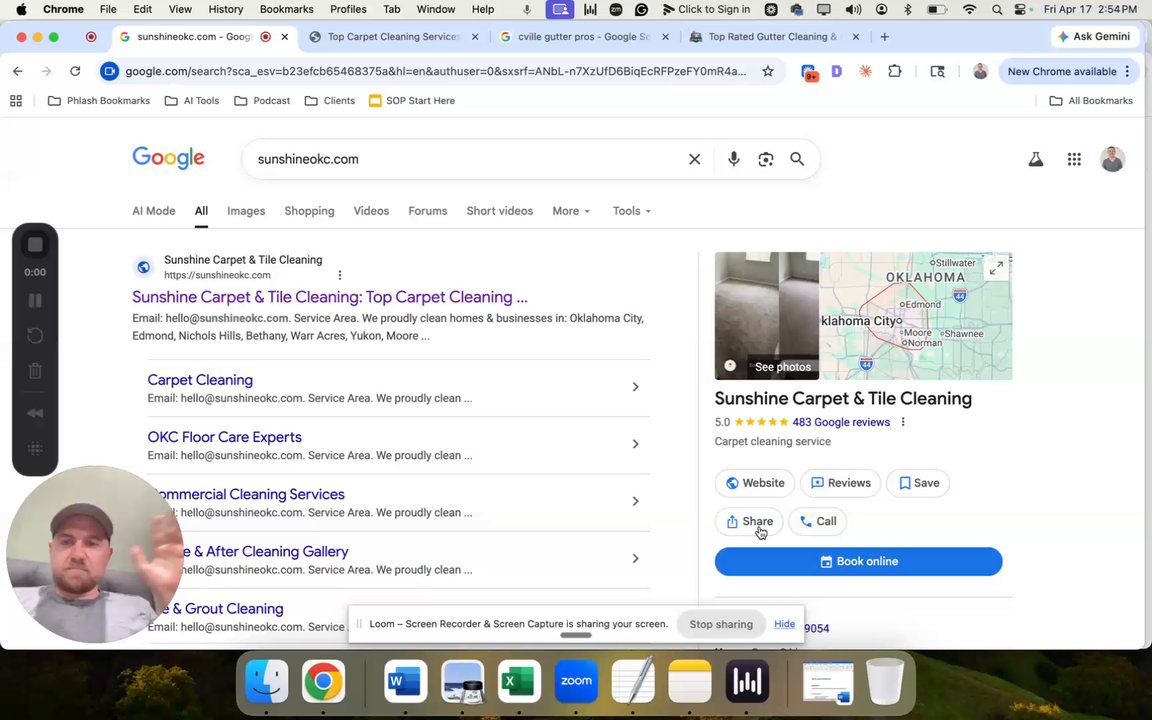Open Microsoft Excel from the Dock
Image resolution: width=1152 pixels, height=720 pixels.
(x=519, y=681)
